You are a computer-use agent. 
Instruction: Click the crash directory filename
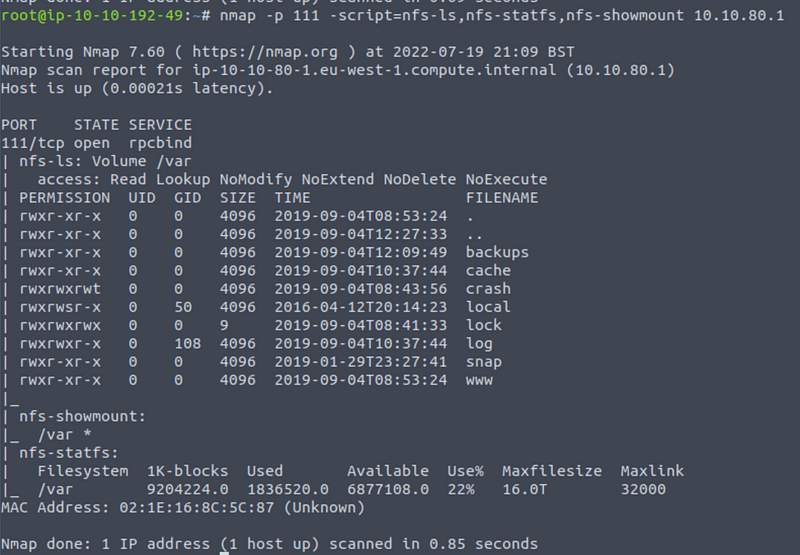(488, 289)
